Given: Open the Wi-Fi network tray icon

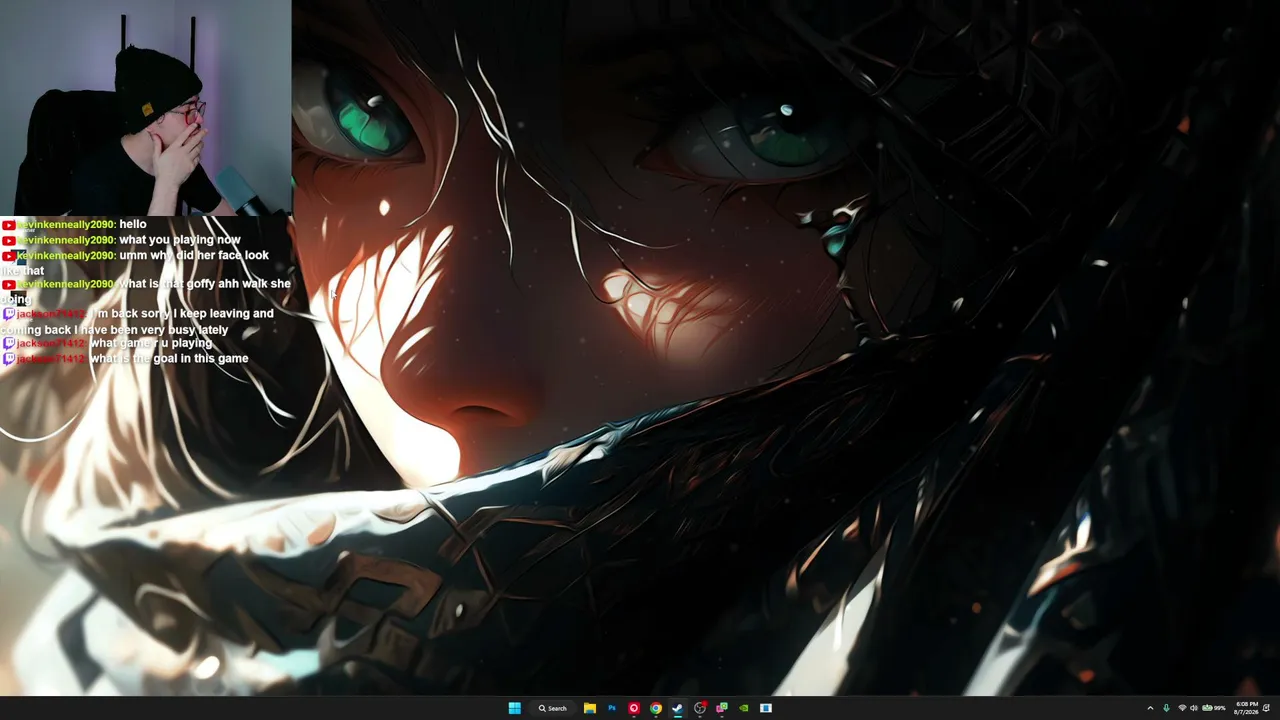Looking at the screenshot, I should [x=1182, y=708].
